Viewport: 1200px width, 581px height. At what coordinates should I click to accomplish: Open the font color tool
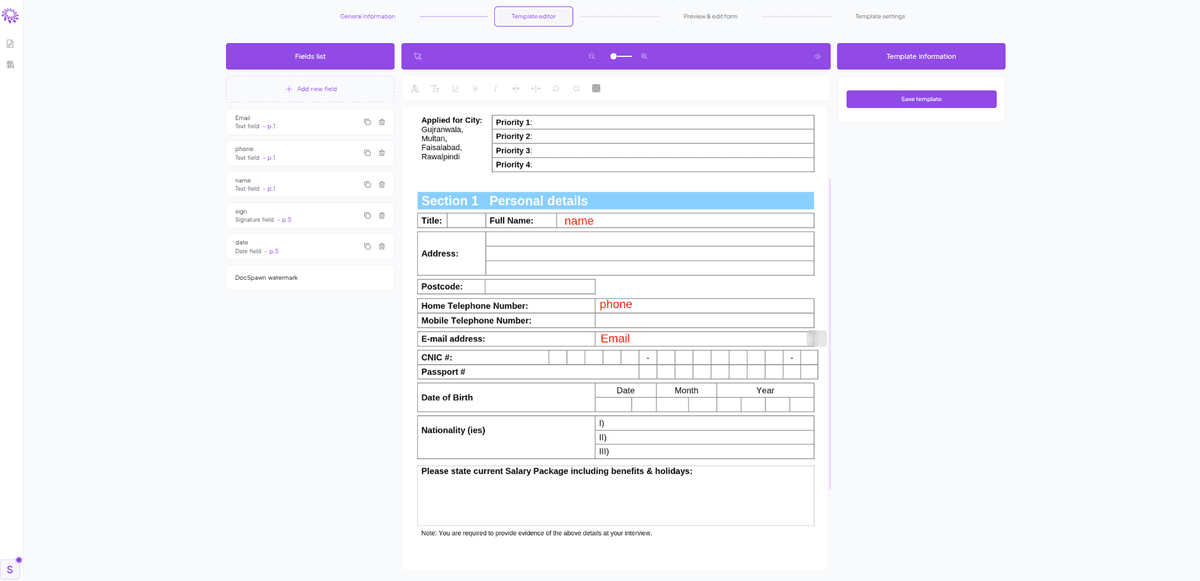tap(414, 88)
